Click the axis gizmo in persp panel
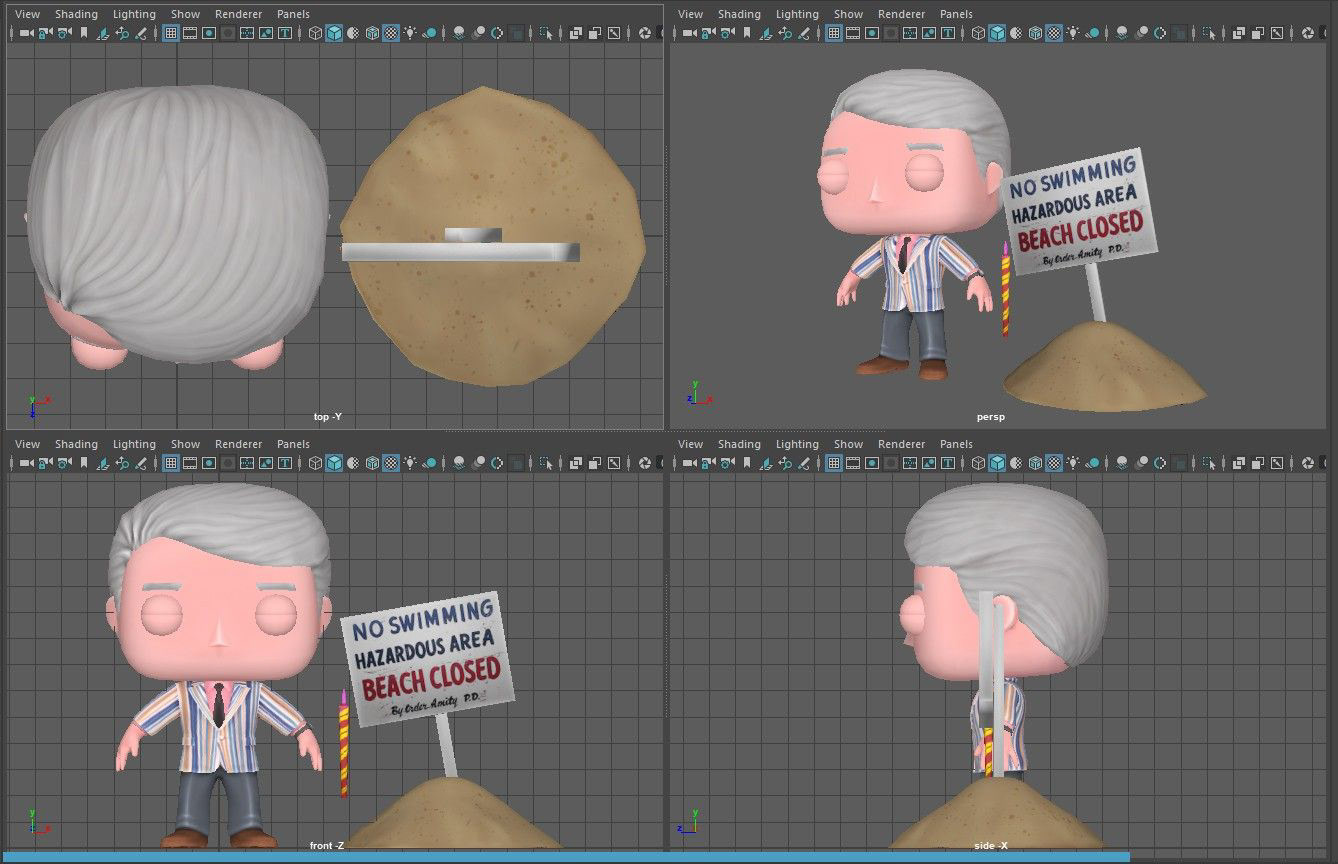 pos(698,392)
